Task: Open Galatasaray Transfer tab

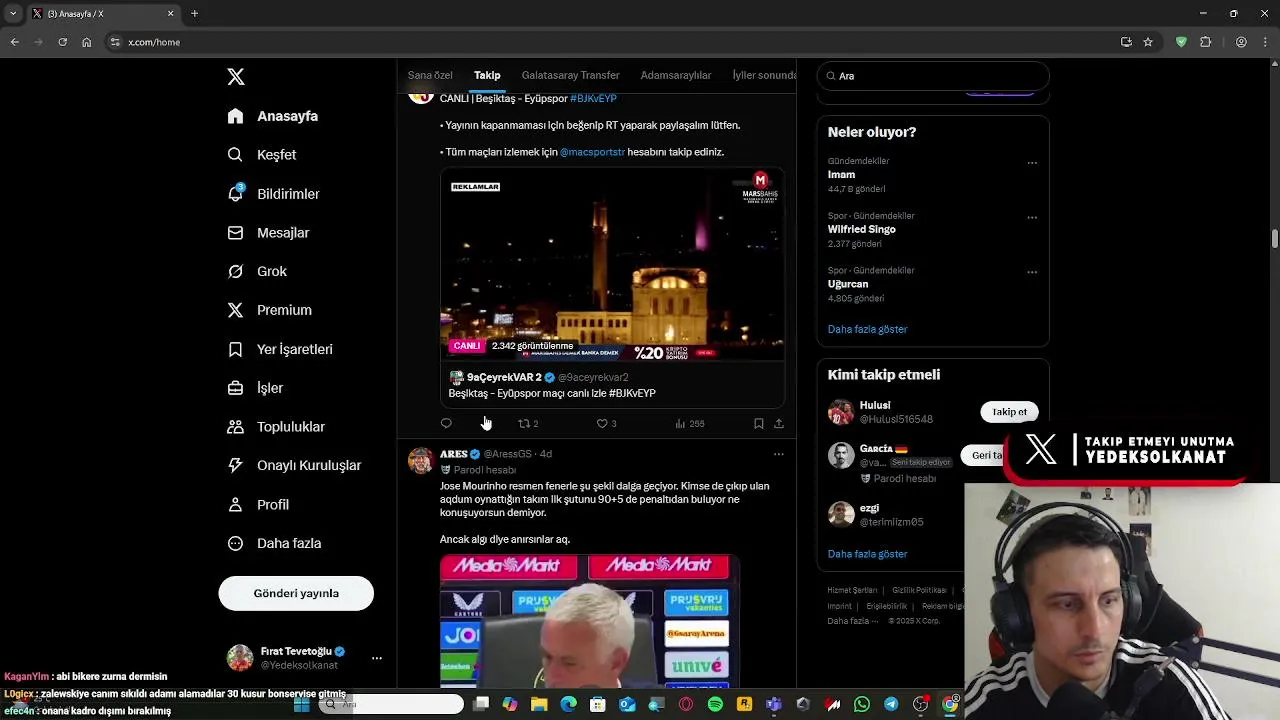Action: point(571,76)
